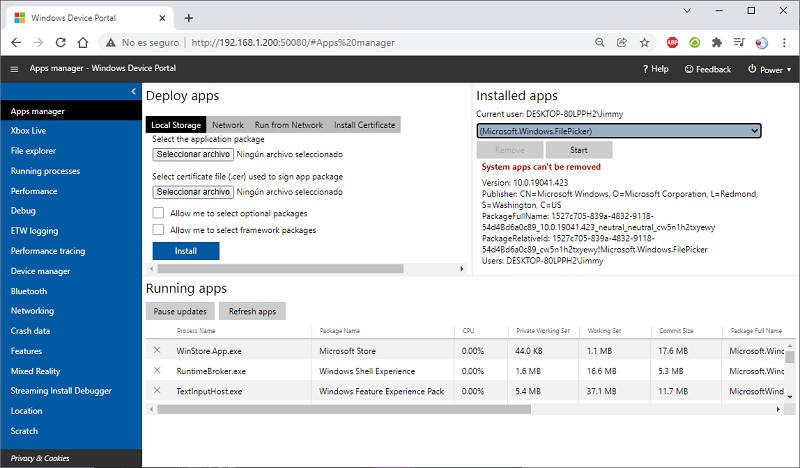The width and height of the screenshot is (800, 468).
Task: Open the Chrome tab search chevron
Action: click(x=687, y=10)
